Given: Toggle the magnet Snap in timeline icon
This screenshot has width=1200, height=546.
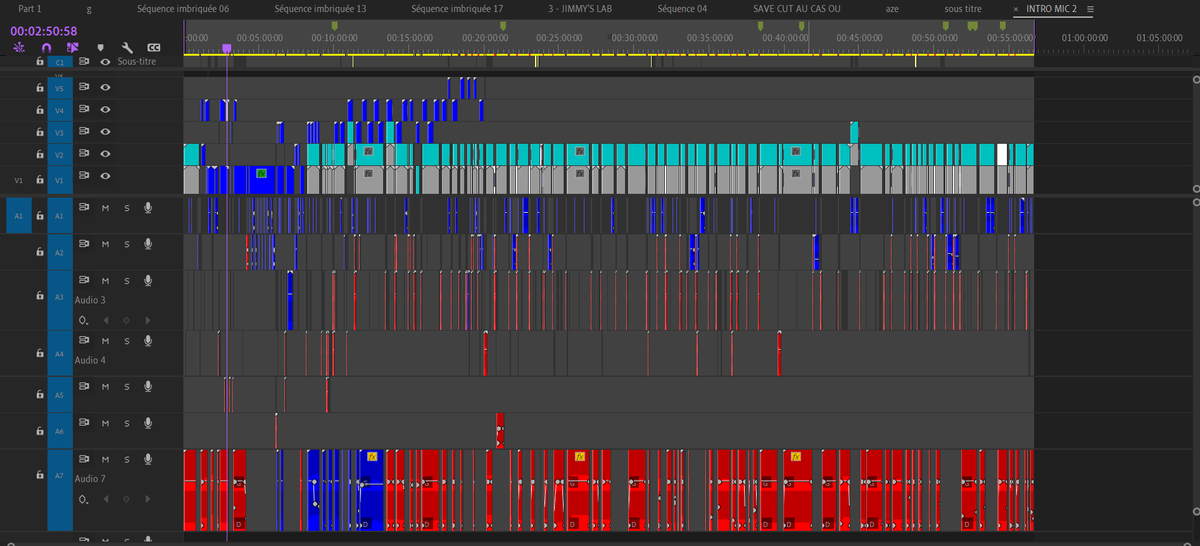Looking at the screenshot, I should point(46,47).
